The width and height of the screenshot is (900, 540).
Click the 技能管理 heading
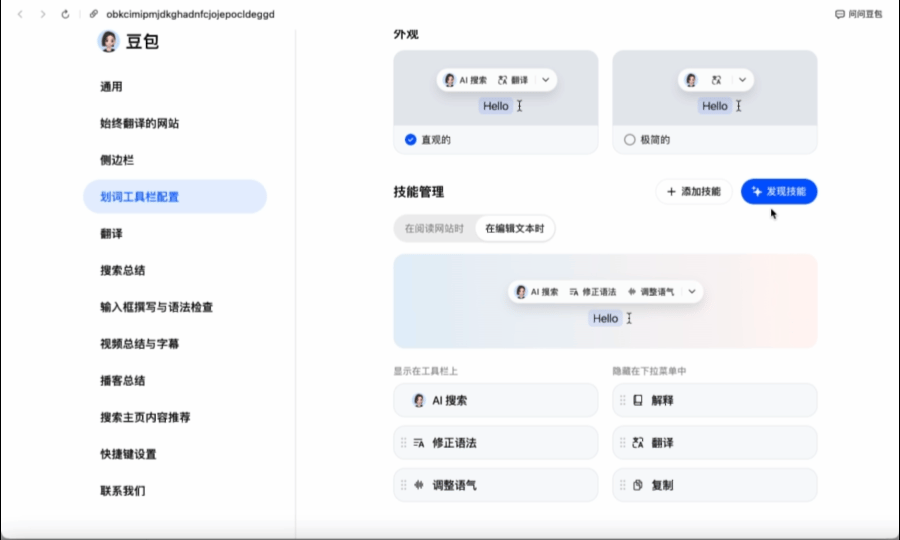click(x=419, y=192)
